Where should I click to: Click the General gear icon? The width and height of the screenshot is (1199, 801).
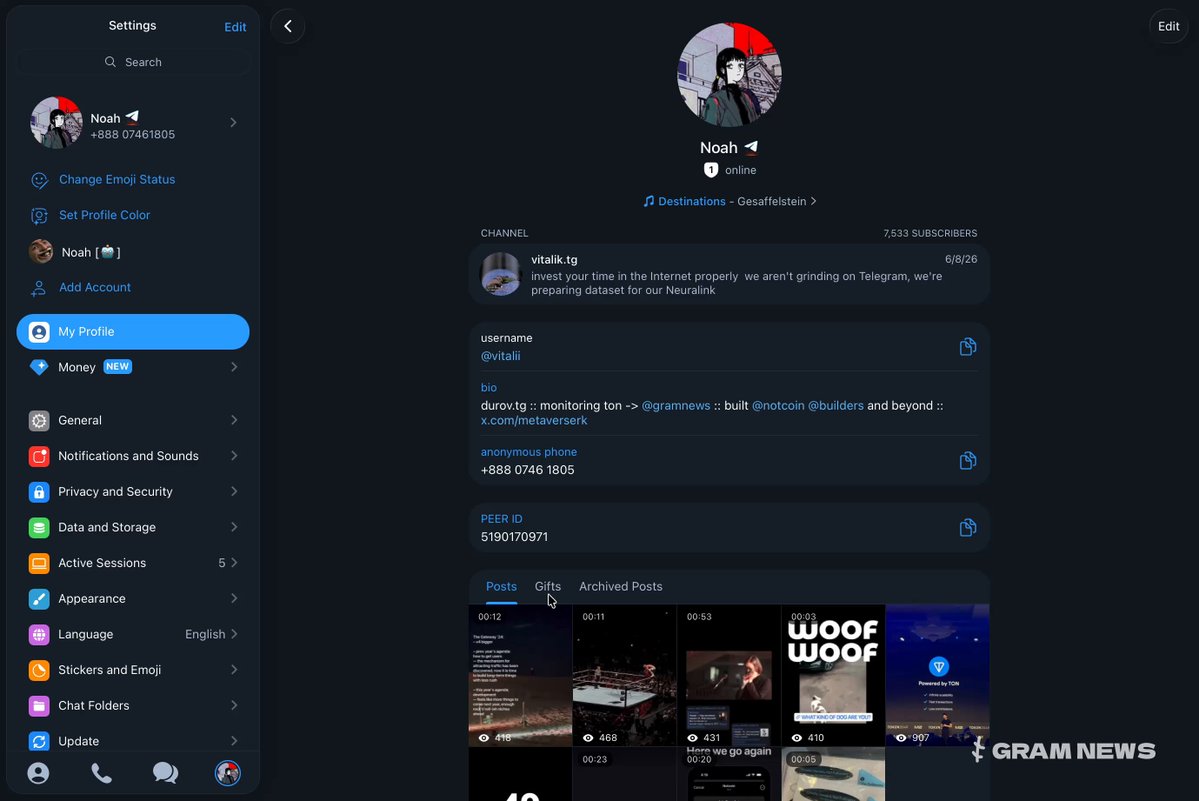39,420
